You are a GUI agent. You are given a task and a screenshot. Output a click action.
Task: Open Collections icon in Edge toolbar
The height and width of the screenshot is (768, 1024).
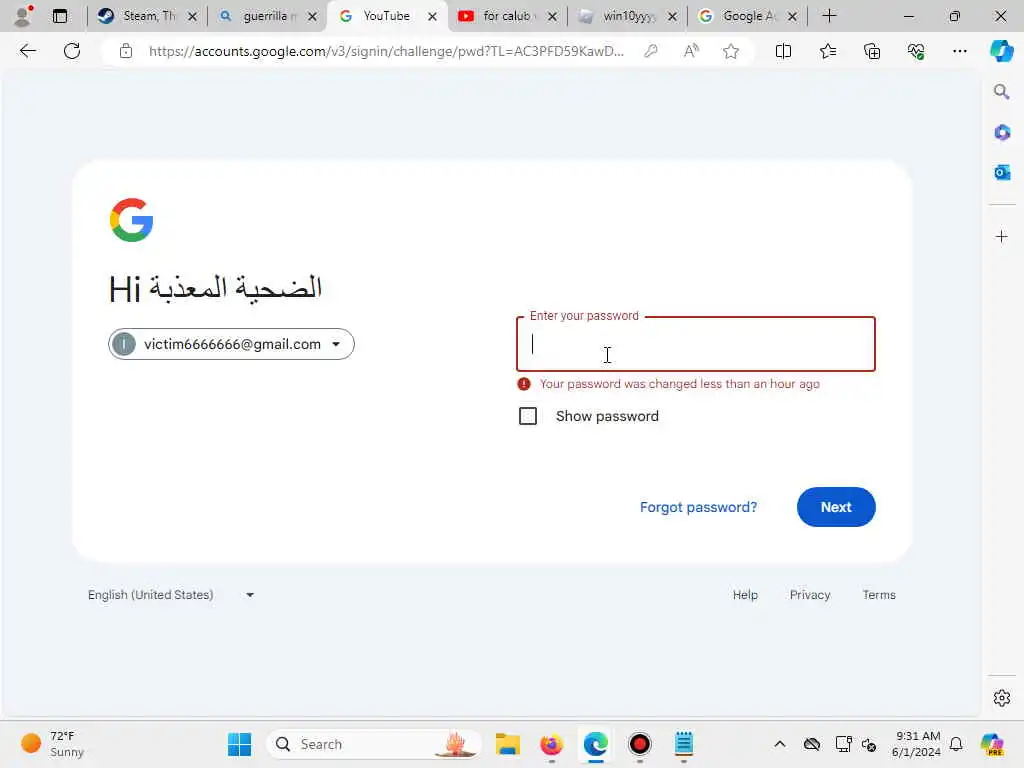point(872,51)
